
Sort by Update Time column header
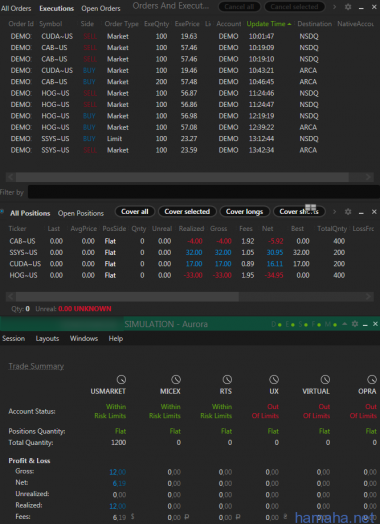pyautogui.click(x=269, y=24)
